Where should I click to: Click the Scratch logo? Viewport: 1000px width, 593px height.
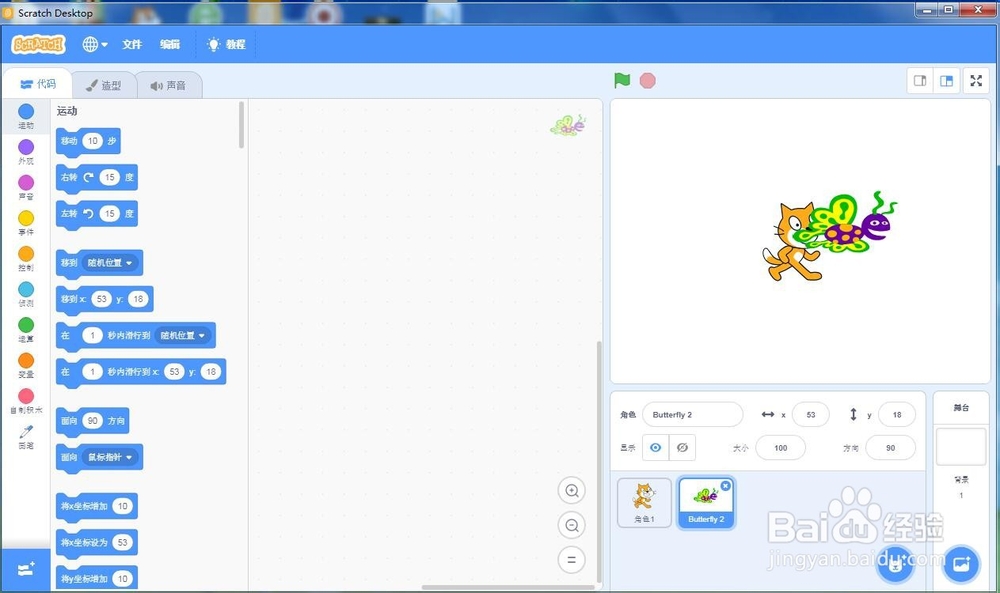(39, 44)
